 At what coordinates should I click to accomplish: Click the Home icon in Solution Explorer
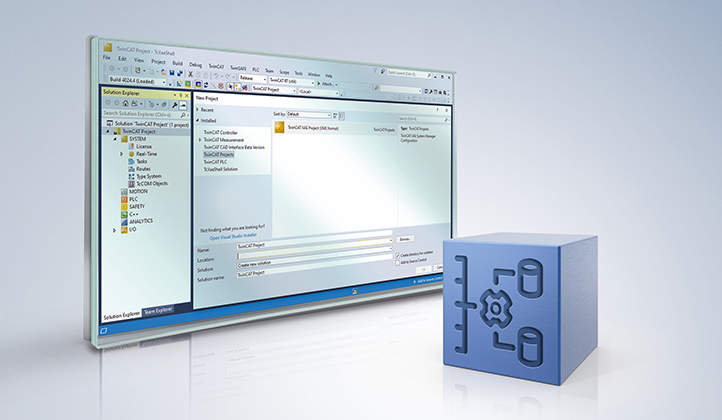click(x=125, y=103)
